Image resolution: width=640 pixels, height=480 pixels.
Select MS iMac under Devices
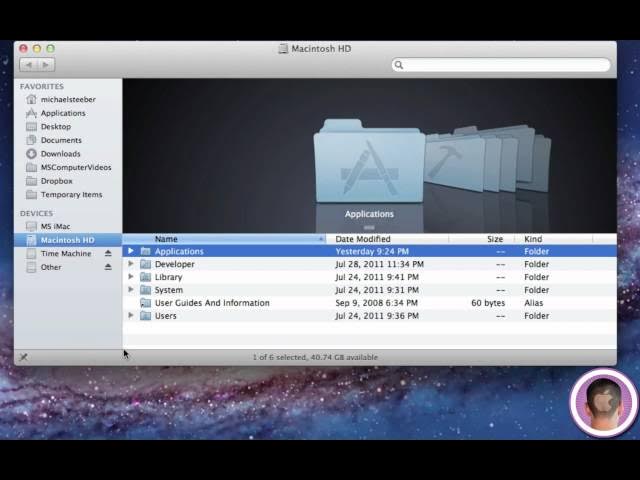pyautogui.click(x=48, y=226)
